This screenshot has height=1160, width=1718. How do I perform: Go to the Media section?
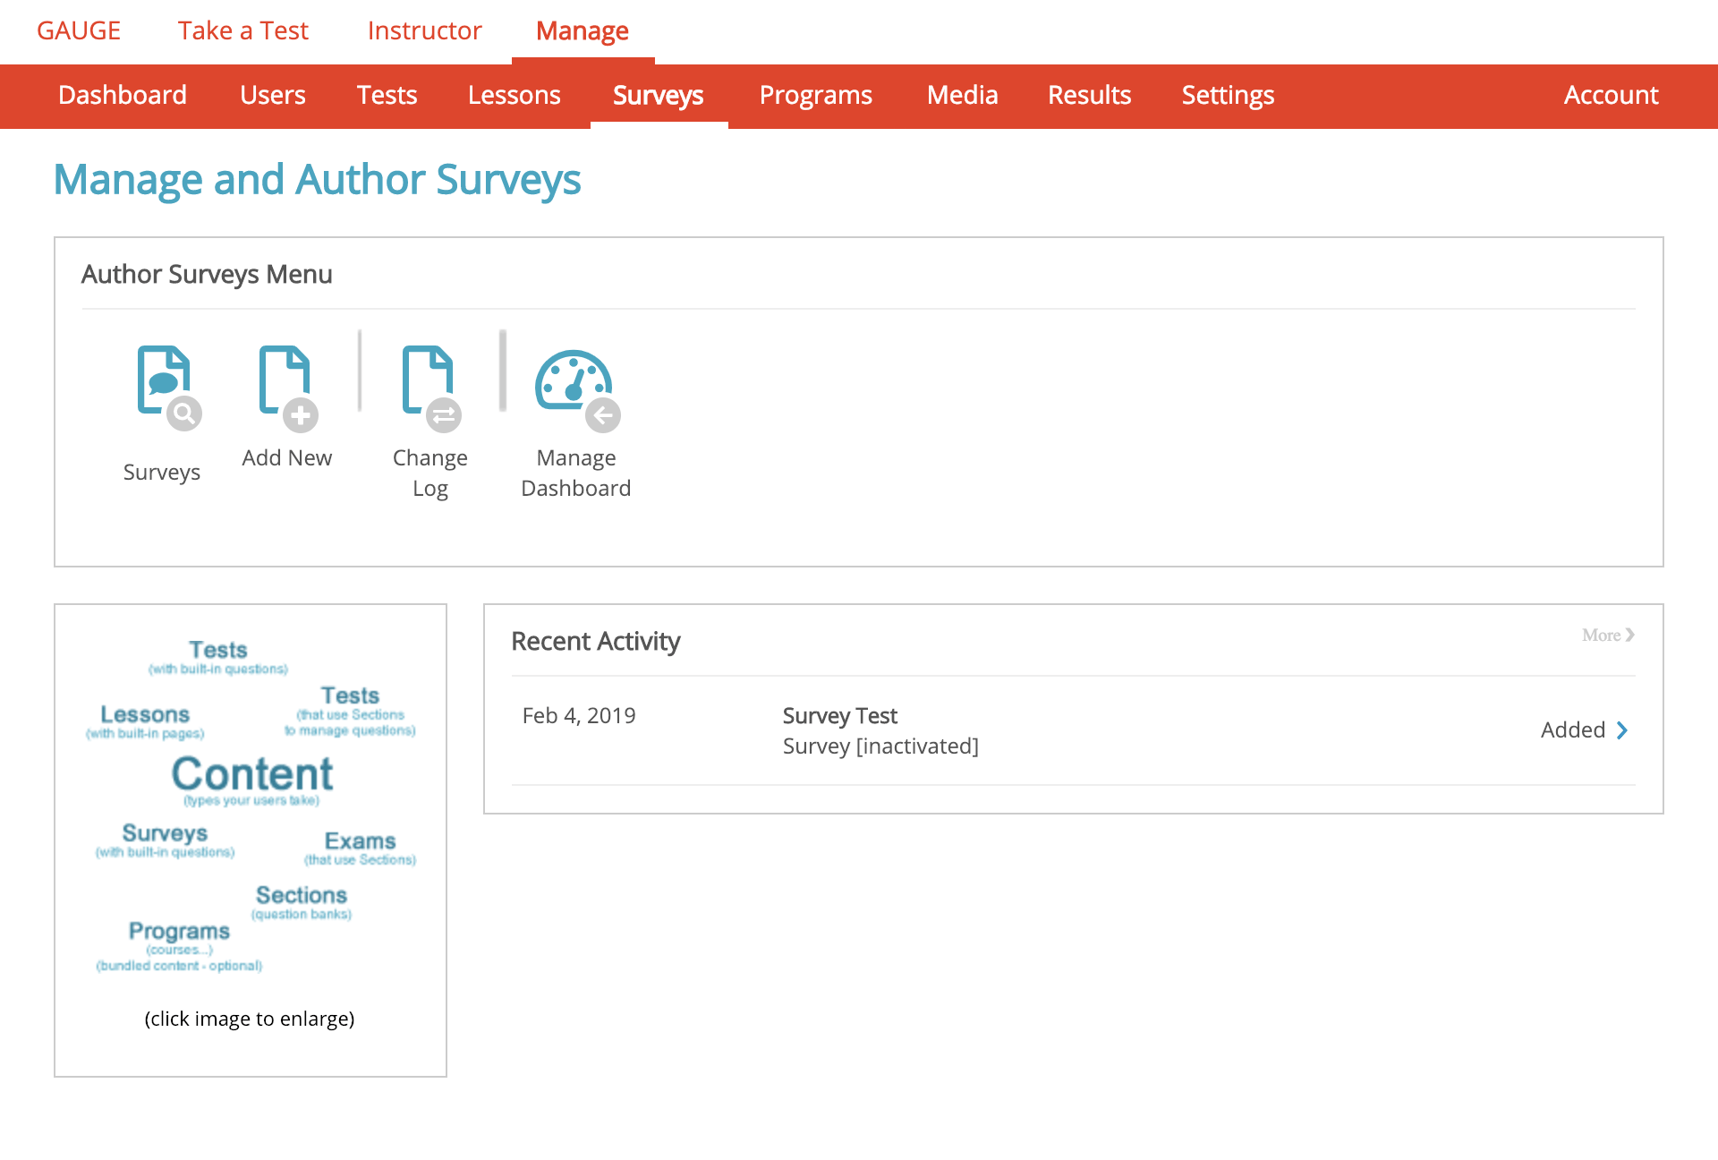point(962,95)
